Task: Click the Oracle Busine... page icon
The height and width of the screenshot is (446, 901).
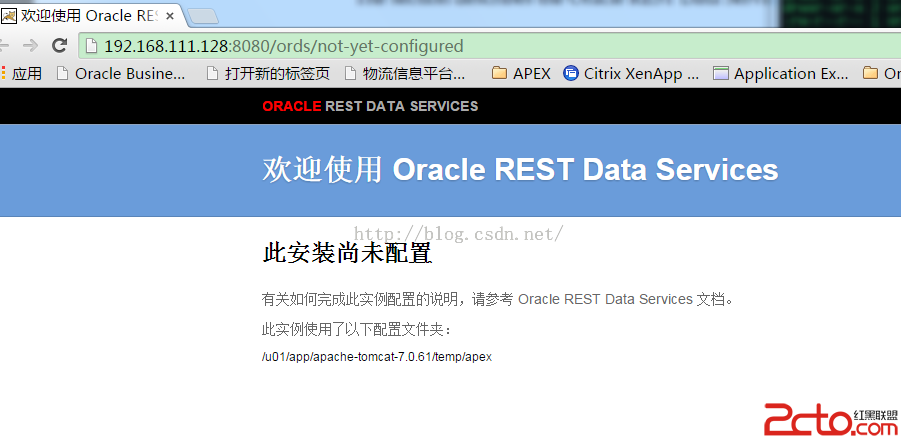Action: tap(63, 74)
